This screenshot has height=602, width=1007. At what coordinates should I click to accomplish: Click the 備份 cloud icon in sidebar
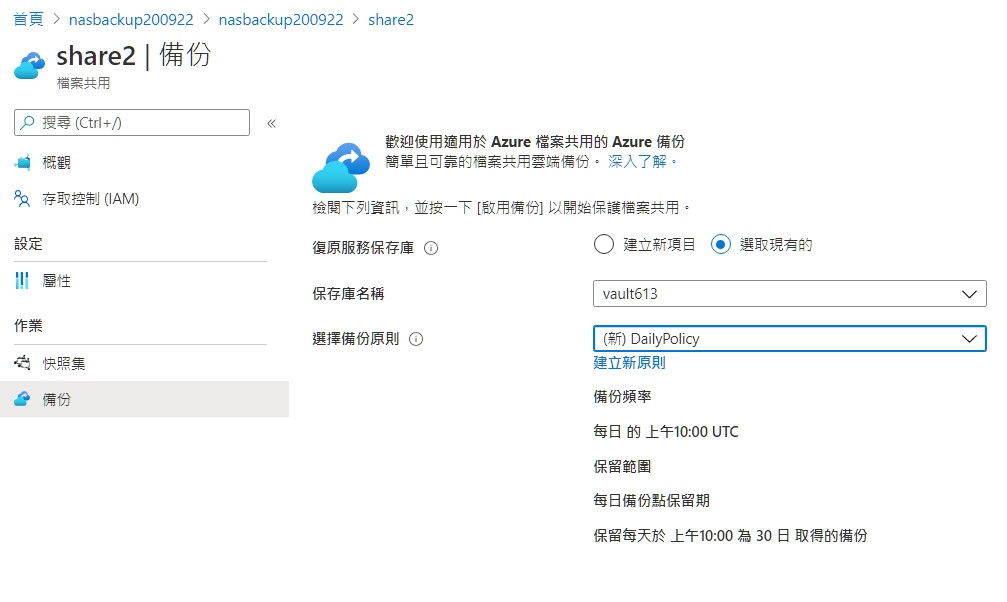[x=22, y=399]
